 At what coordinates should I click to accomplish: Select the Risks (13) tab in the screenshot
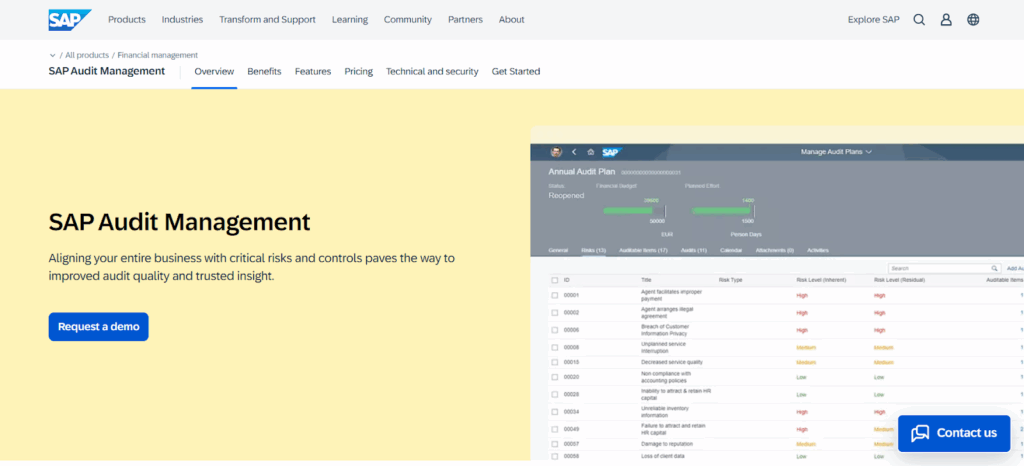(x=594, y=250)
